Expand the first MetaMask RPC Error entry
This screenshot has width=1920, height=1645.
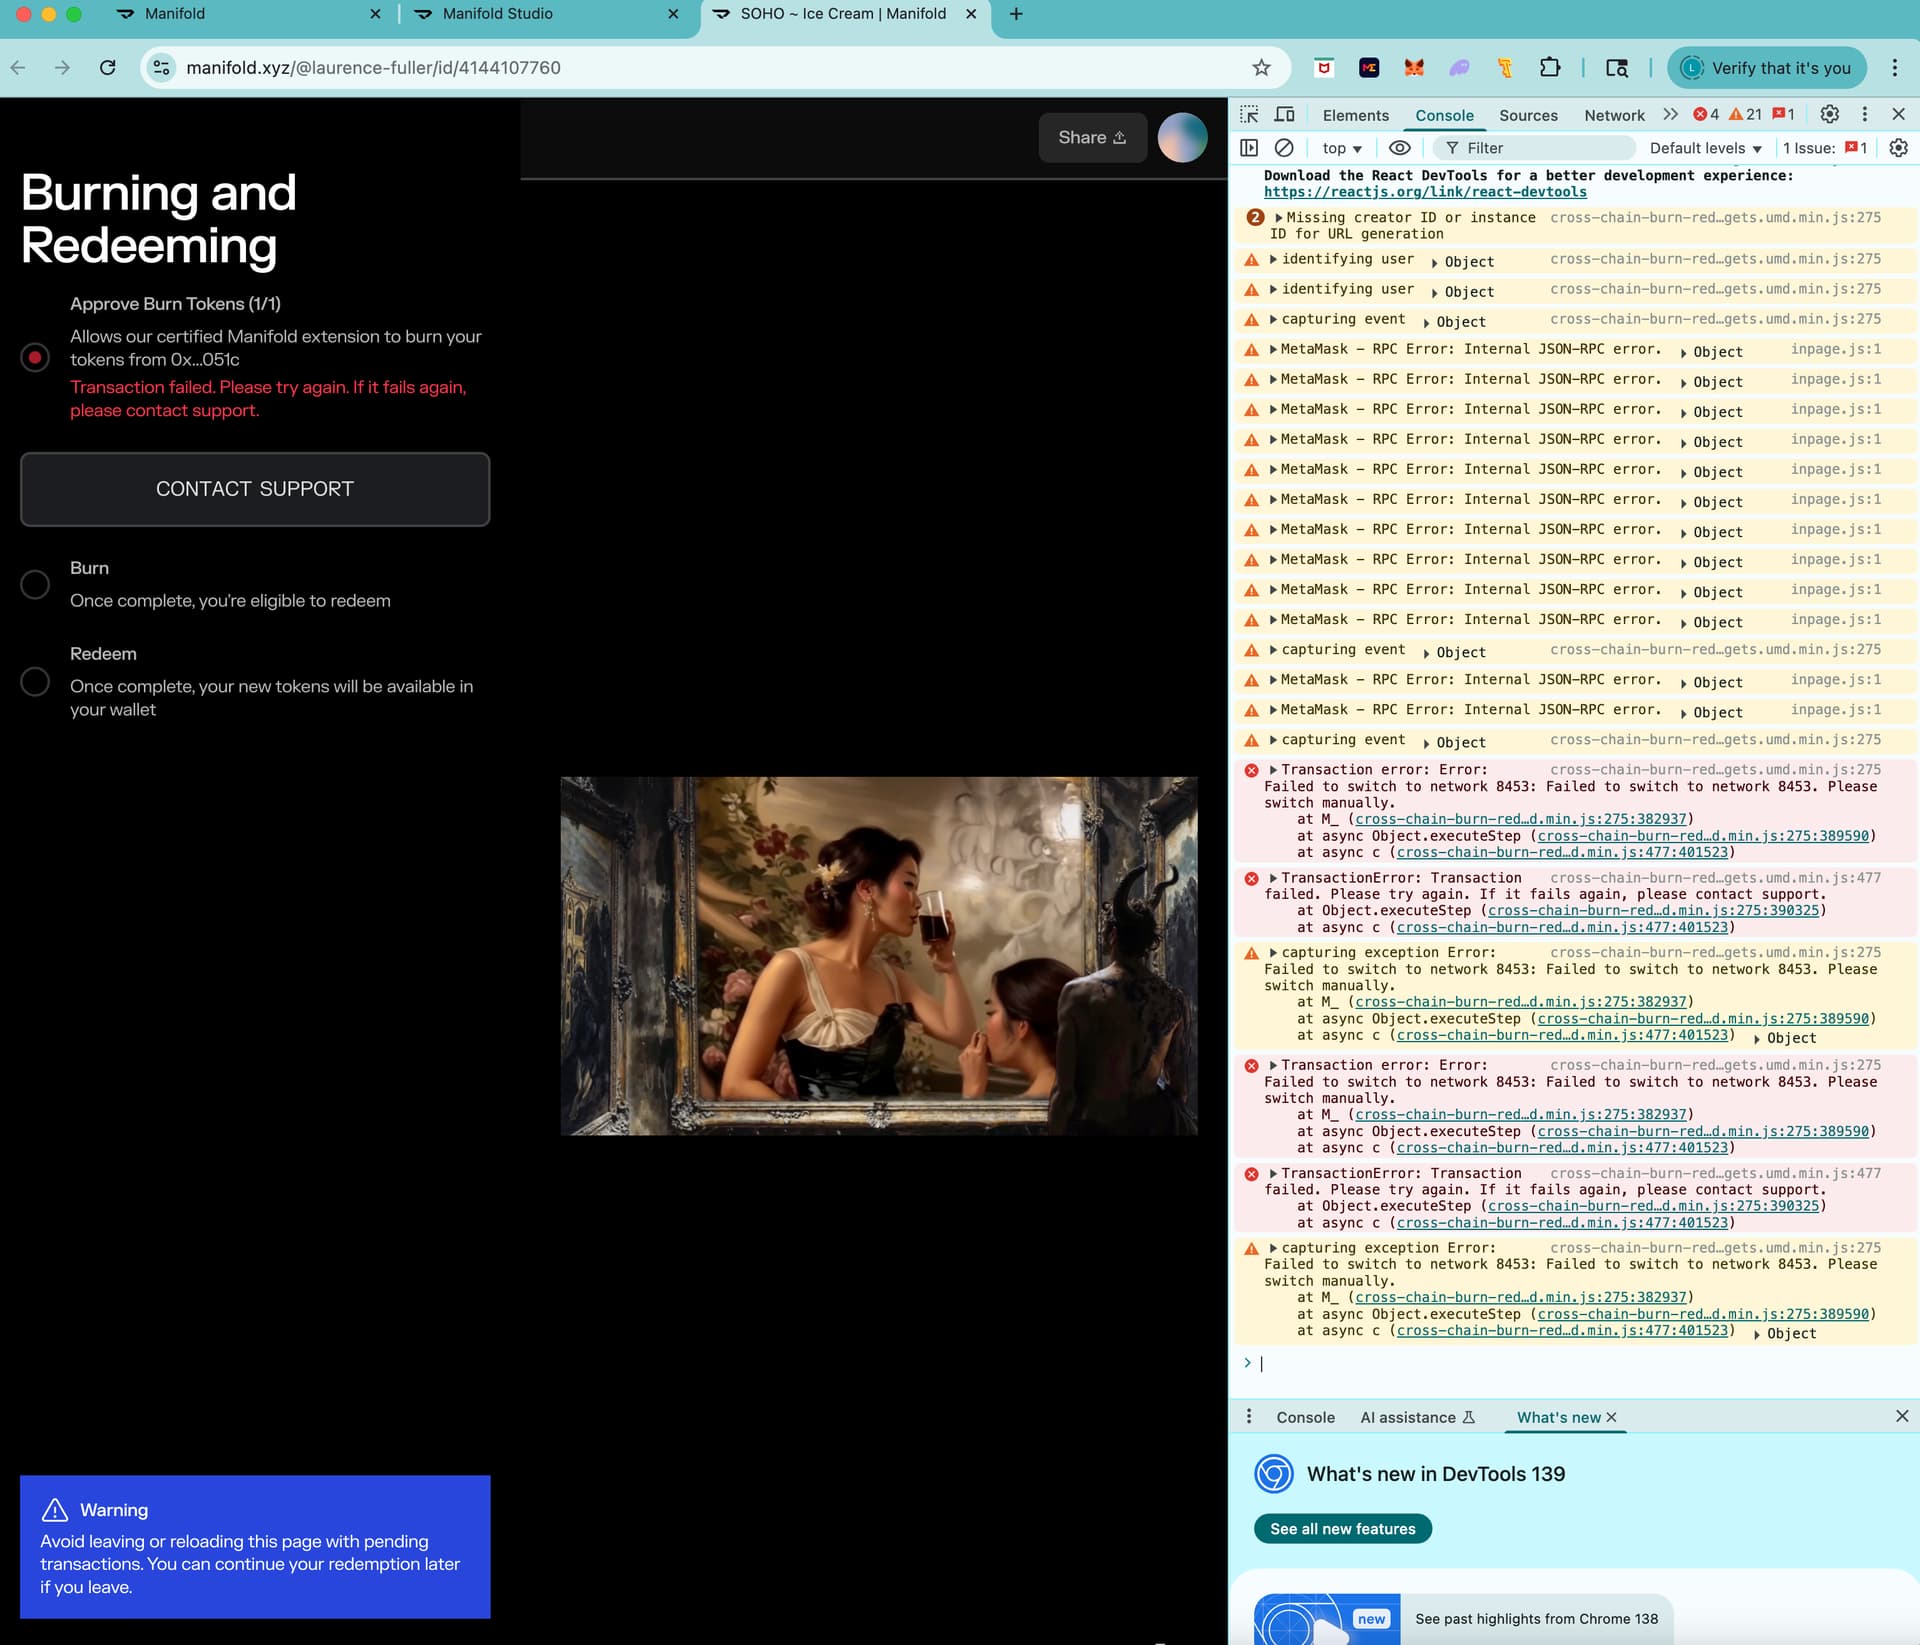1273,349
